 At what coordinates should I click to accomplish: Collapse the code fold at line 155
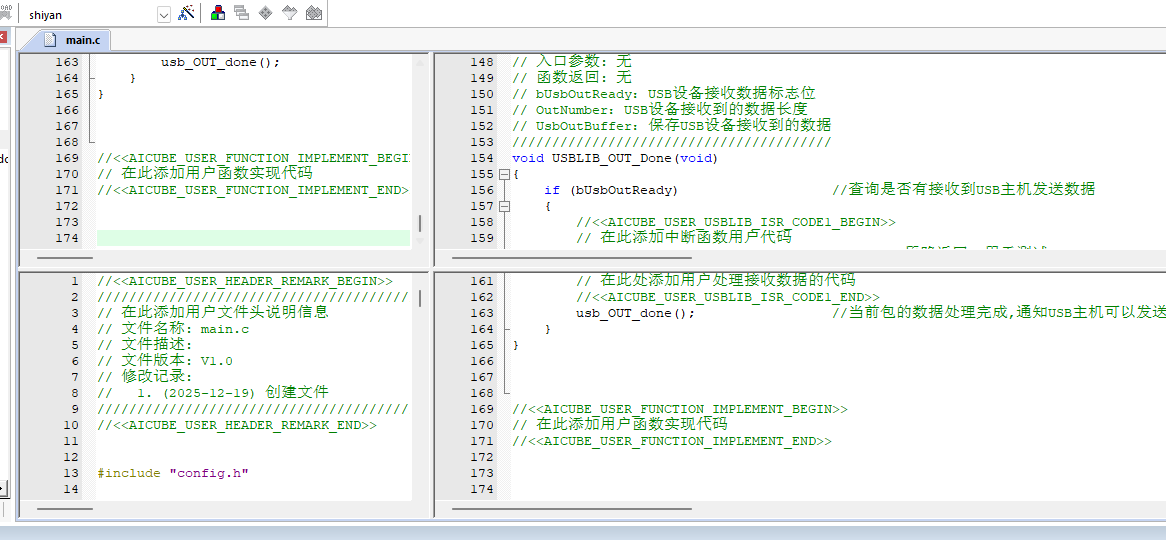click(503, 174)
